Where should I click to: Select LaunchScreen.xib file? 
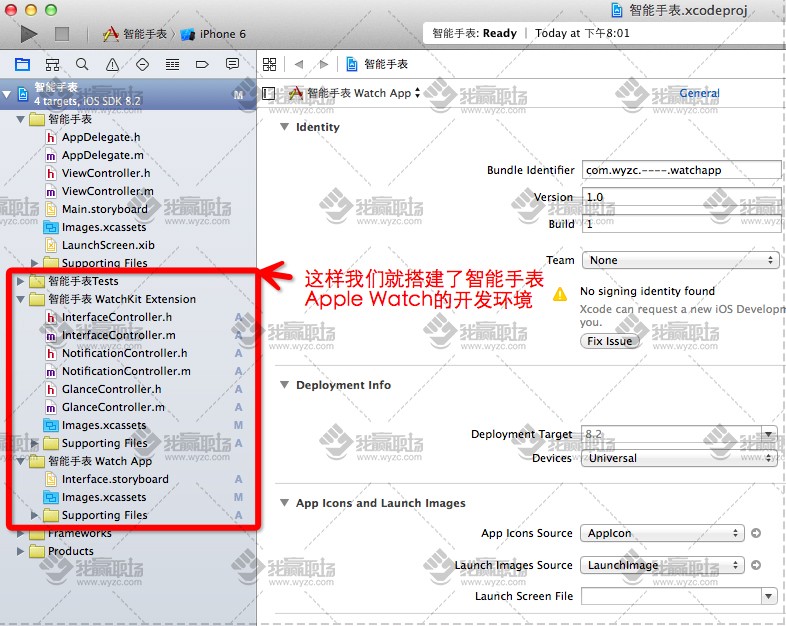(108, 245)
